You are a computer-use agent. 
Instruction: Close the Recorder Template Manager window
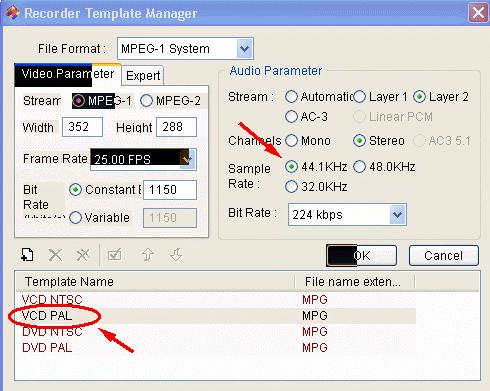click(x=478, y=13)
